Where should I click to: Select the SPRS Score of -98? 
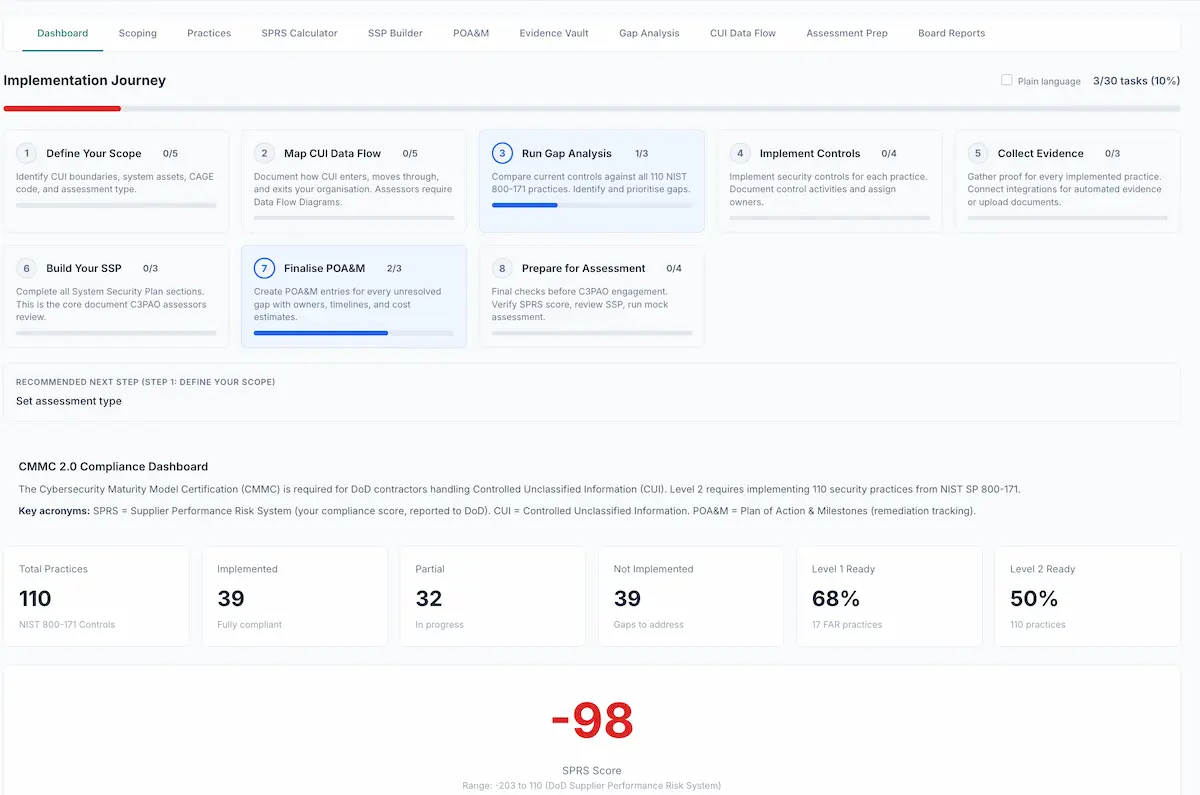(x=593, y=718)
